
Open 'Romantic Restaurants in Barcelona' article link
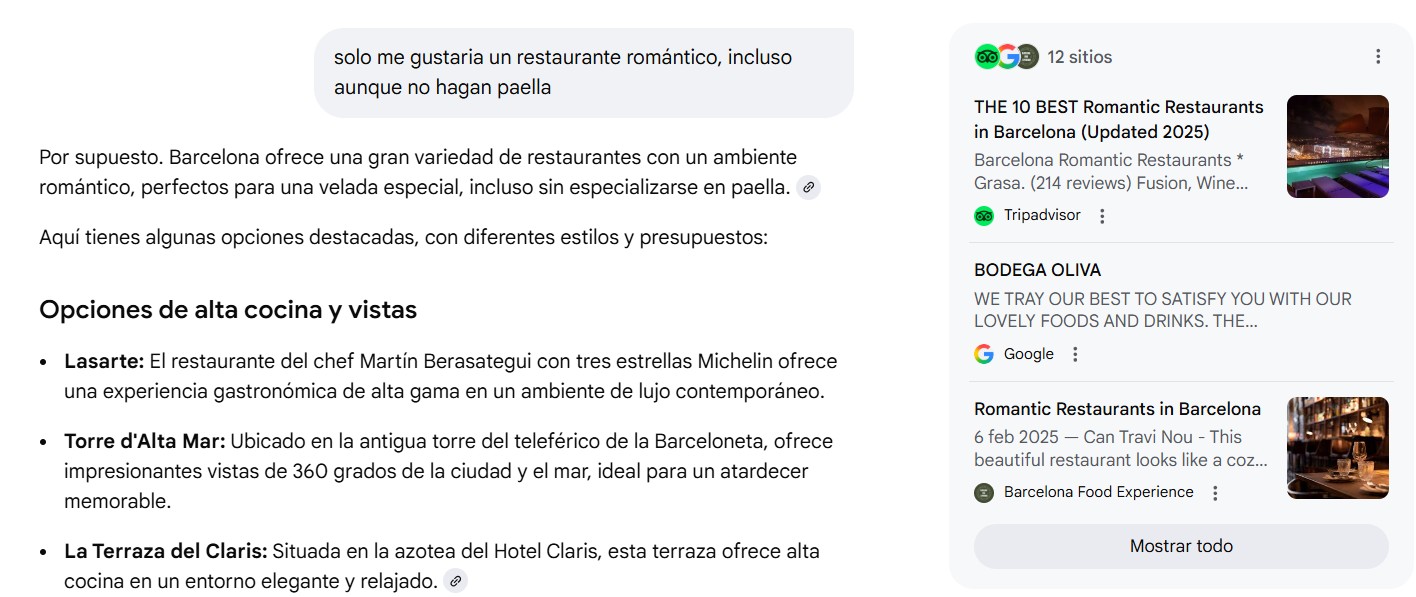(x=1117, y=409)
